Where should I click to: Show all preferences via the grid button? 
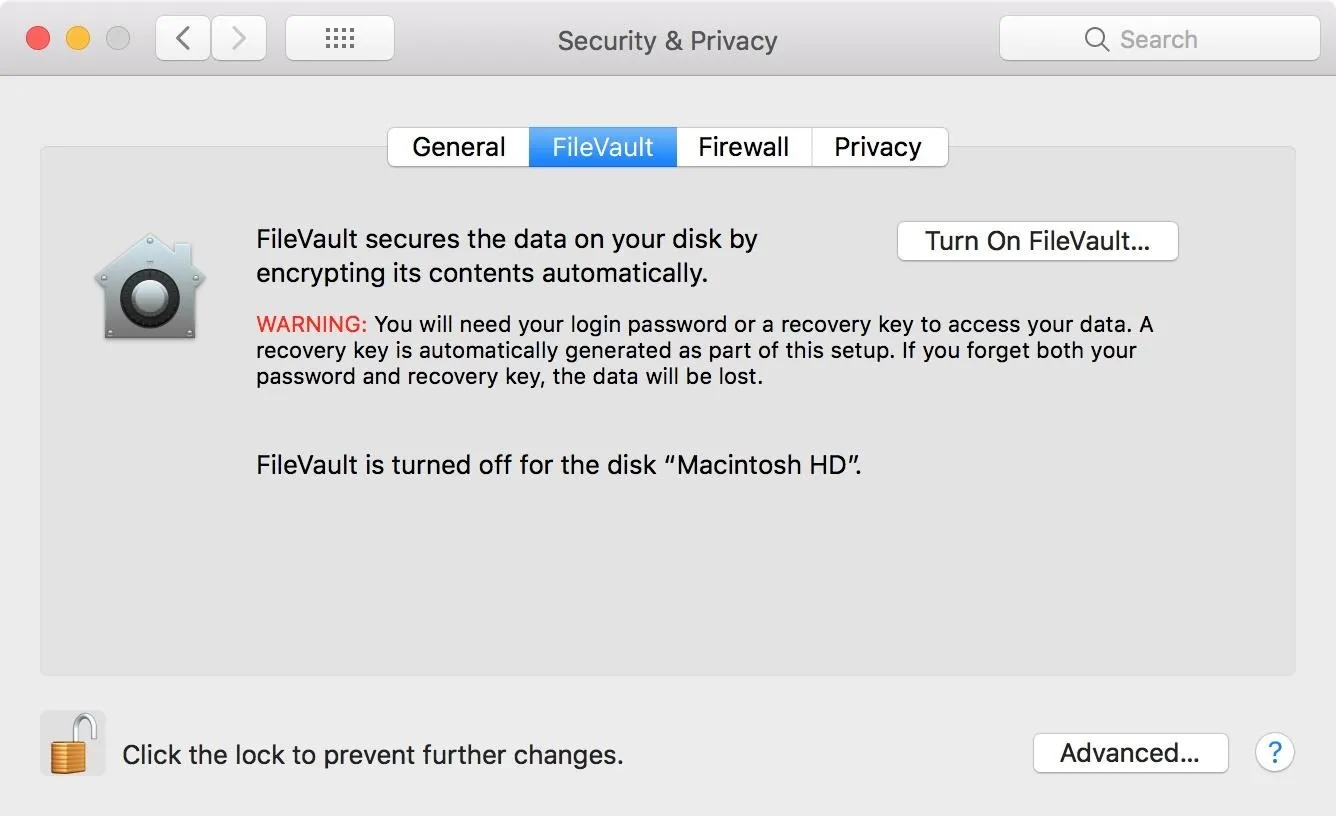pyautogui.click(x=340, y=39)
